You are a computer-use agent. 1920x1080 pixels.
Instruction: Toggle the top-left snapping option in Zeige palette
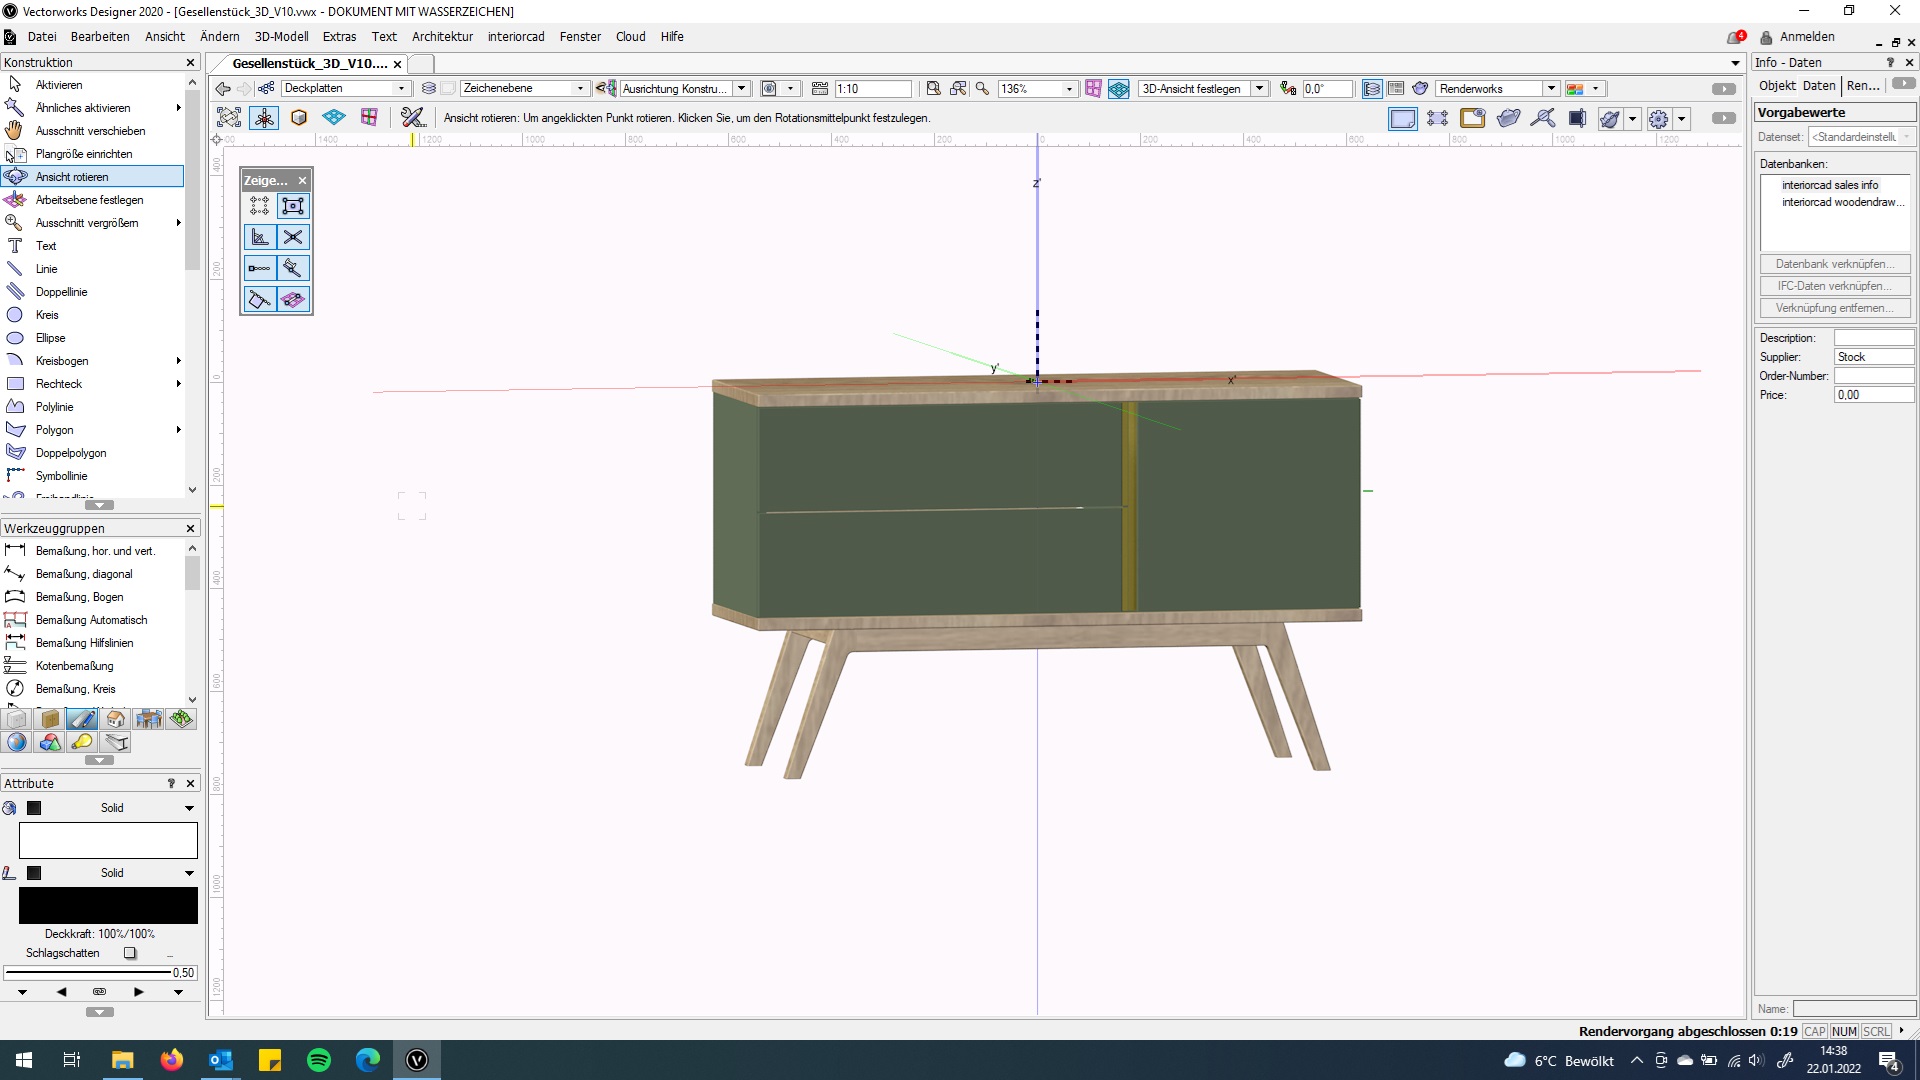click(259, 206)
